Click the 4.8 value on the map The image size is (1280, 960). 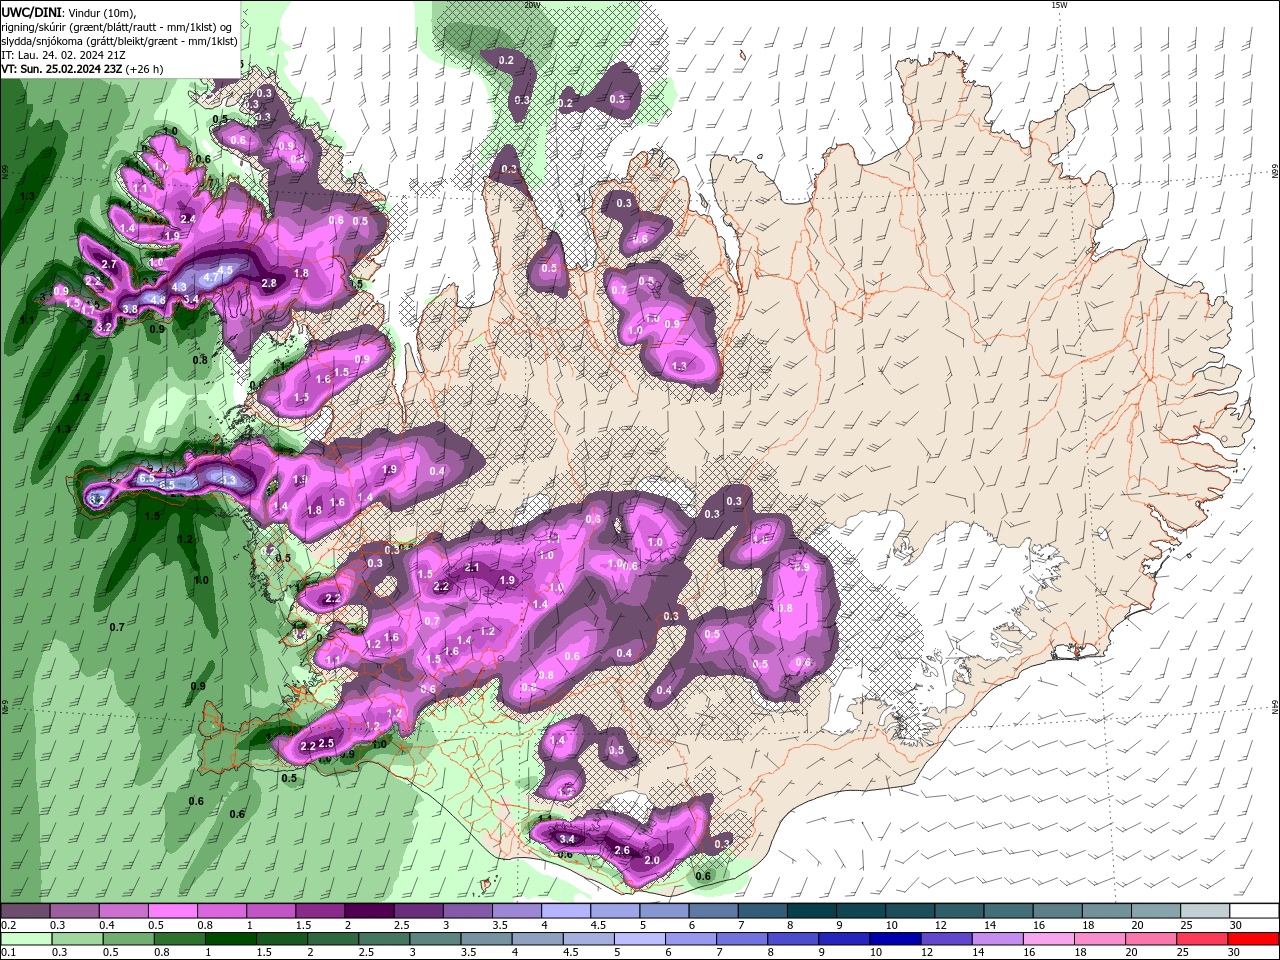pos(158,299)
